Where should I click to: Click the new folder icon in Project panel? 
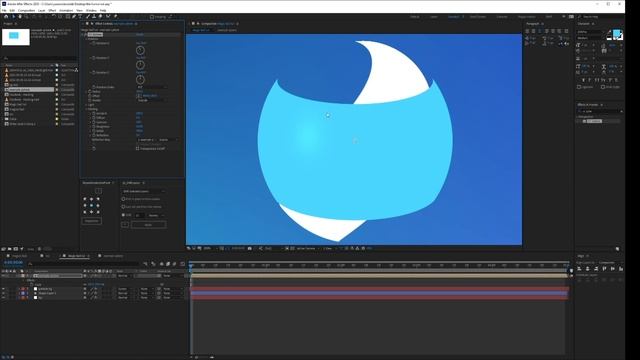tap(9, 249)
